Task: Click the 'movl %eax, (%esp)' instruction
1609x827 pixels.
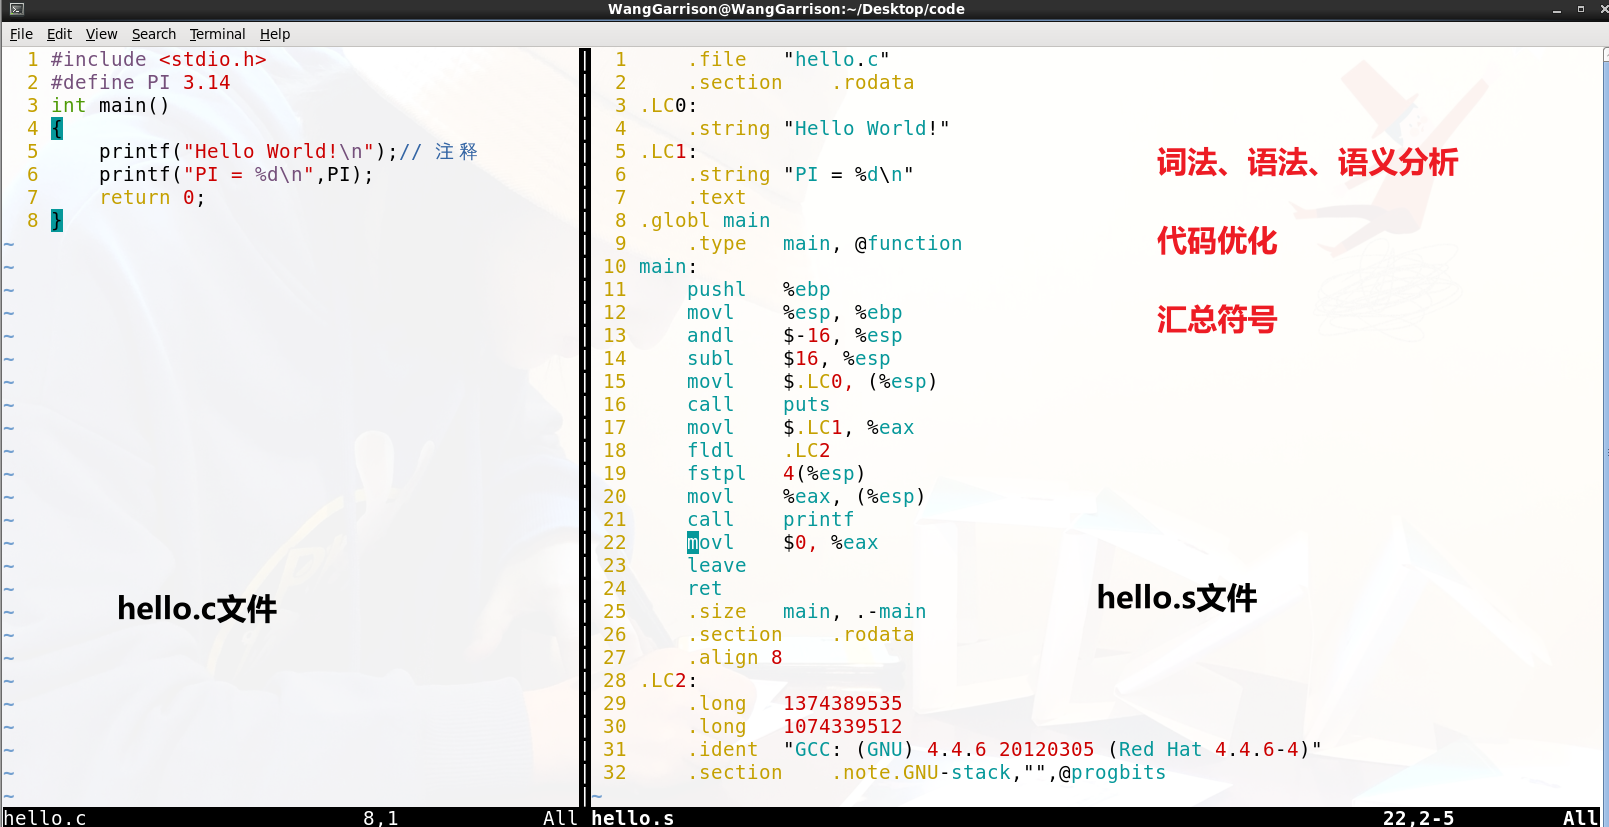Action: click(806, 496)
